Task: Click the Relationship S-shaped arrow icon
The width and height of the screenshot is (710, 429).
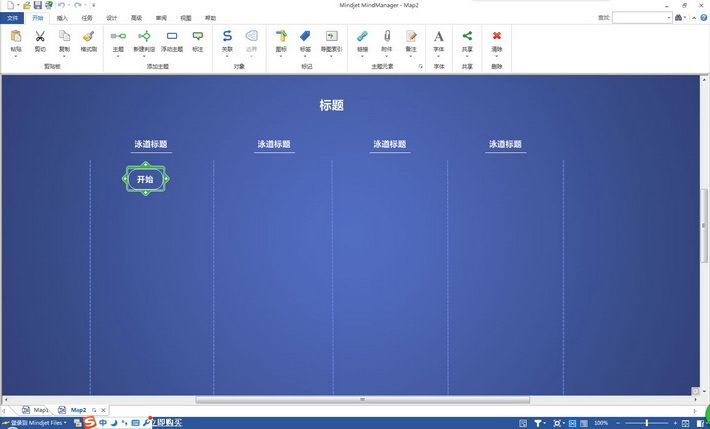Action: 227,36
